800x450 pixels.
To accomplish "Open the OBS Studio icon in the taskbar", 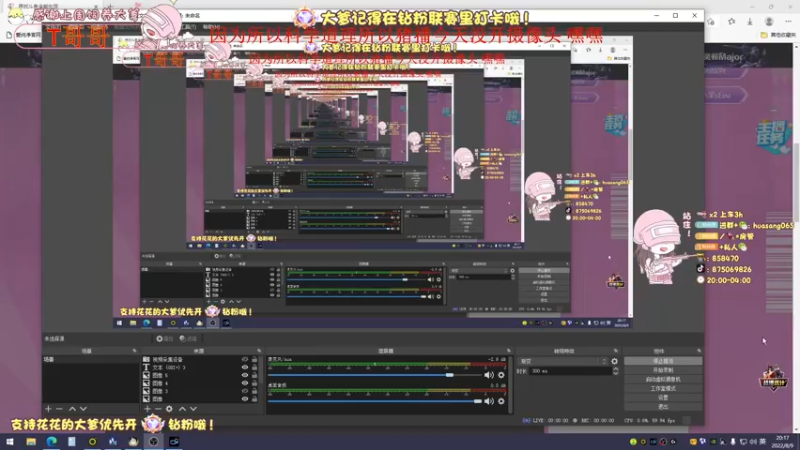I will click(x=154, y=441).
